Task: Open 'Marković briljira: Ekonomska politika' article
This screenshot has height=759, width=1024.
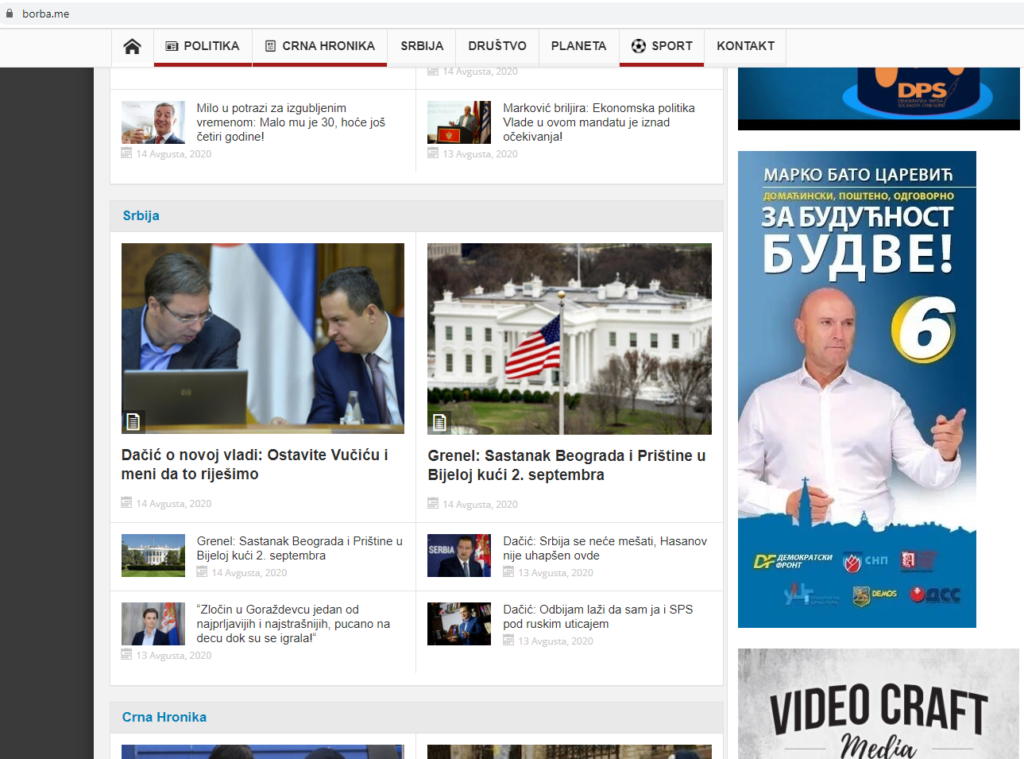Action: point(599,122)
